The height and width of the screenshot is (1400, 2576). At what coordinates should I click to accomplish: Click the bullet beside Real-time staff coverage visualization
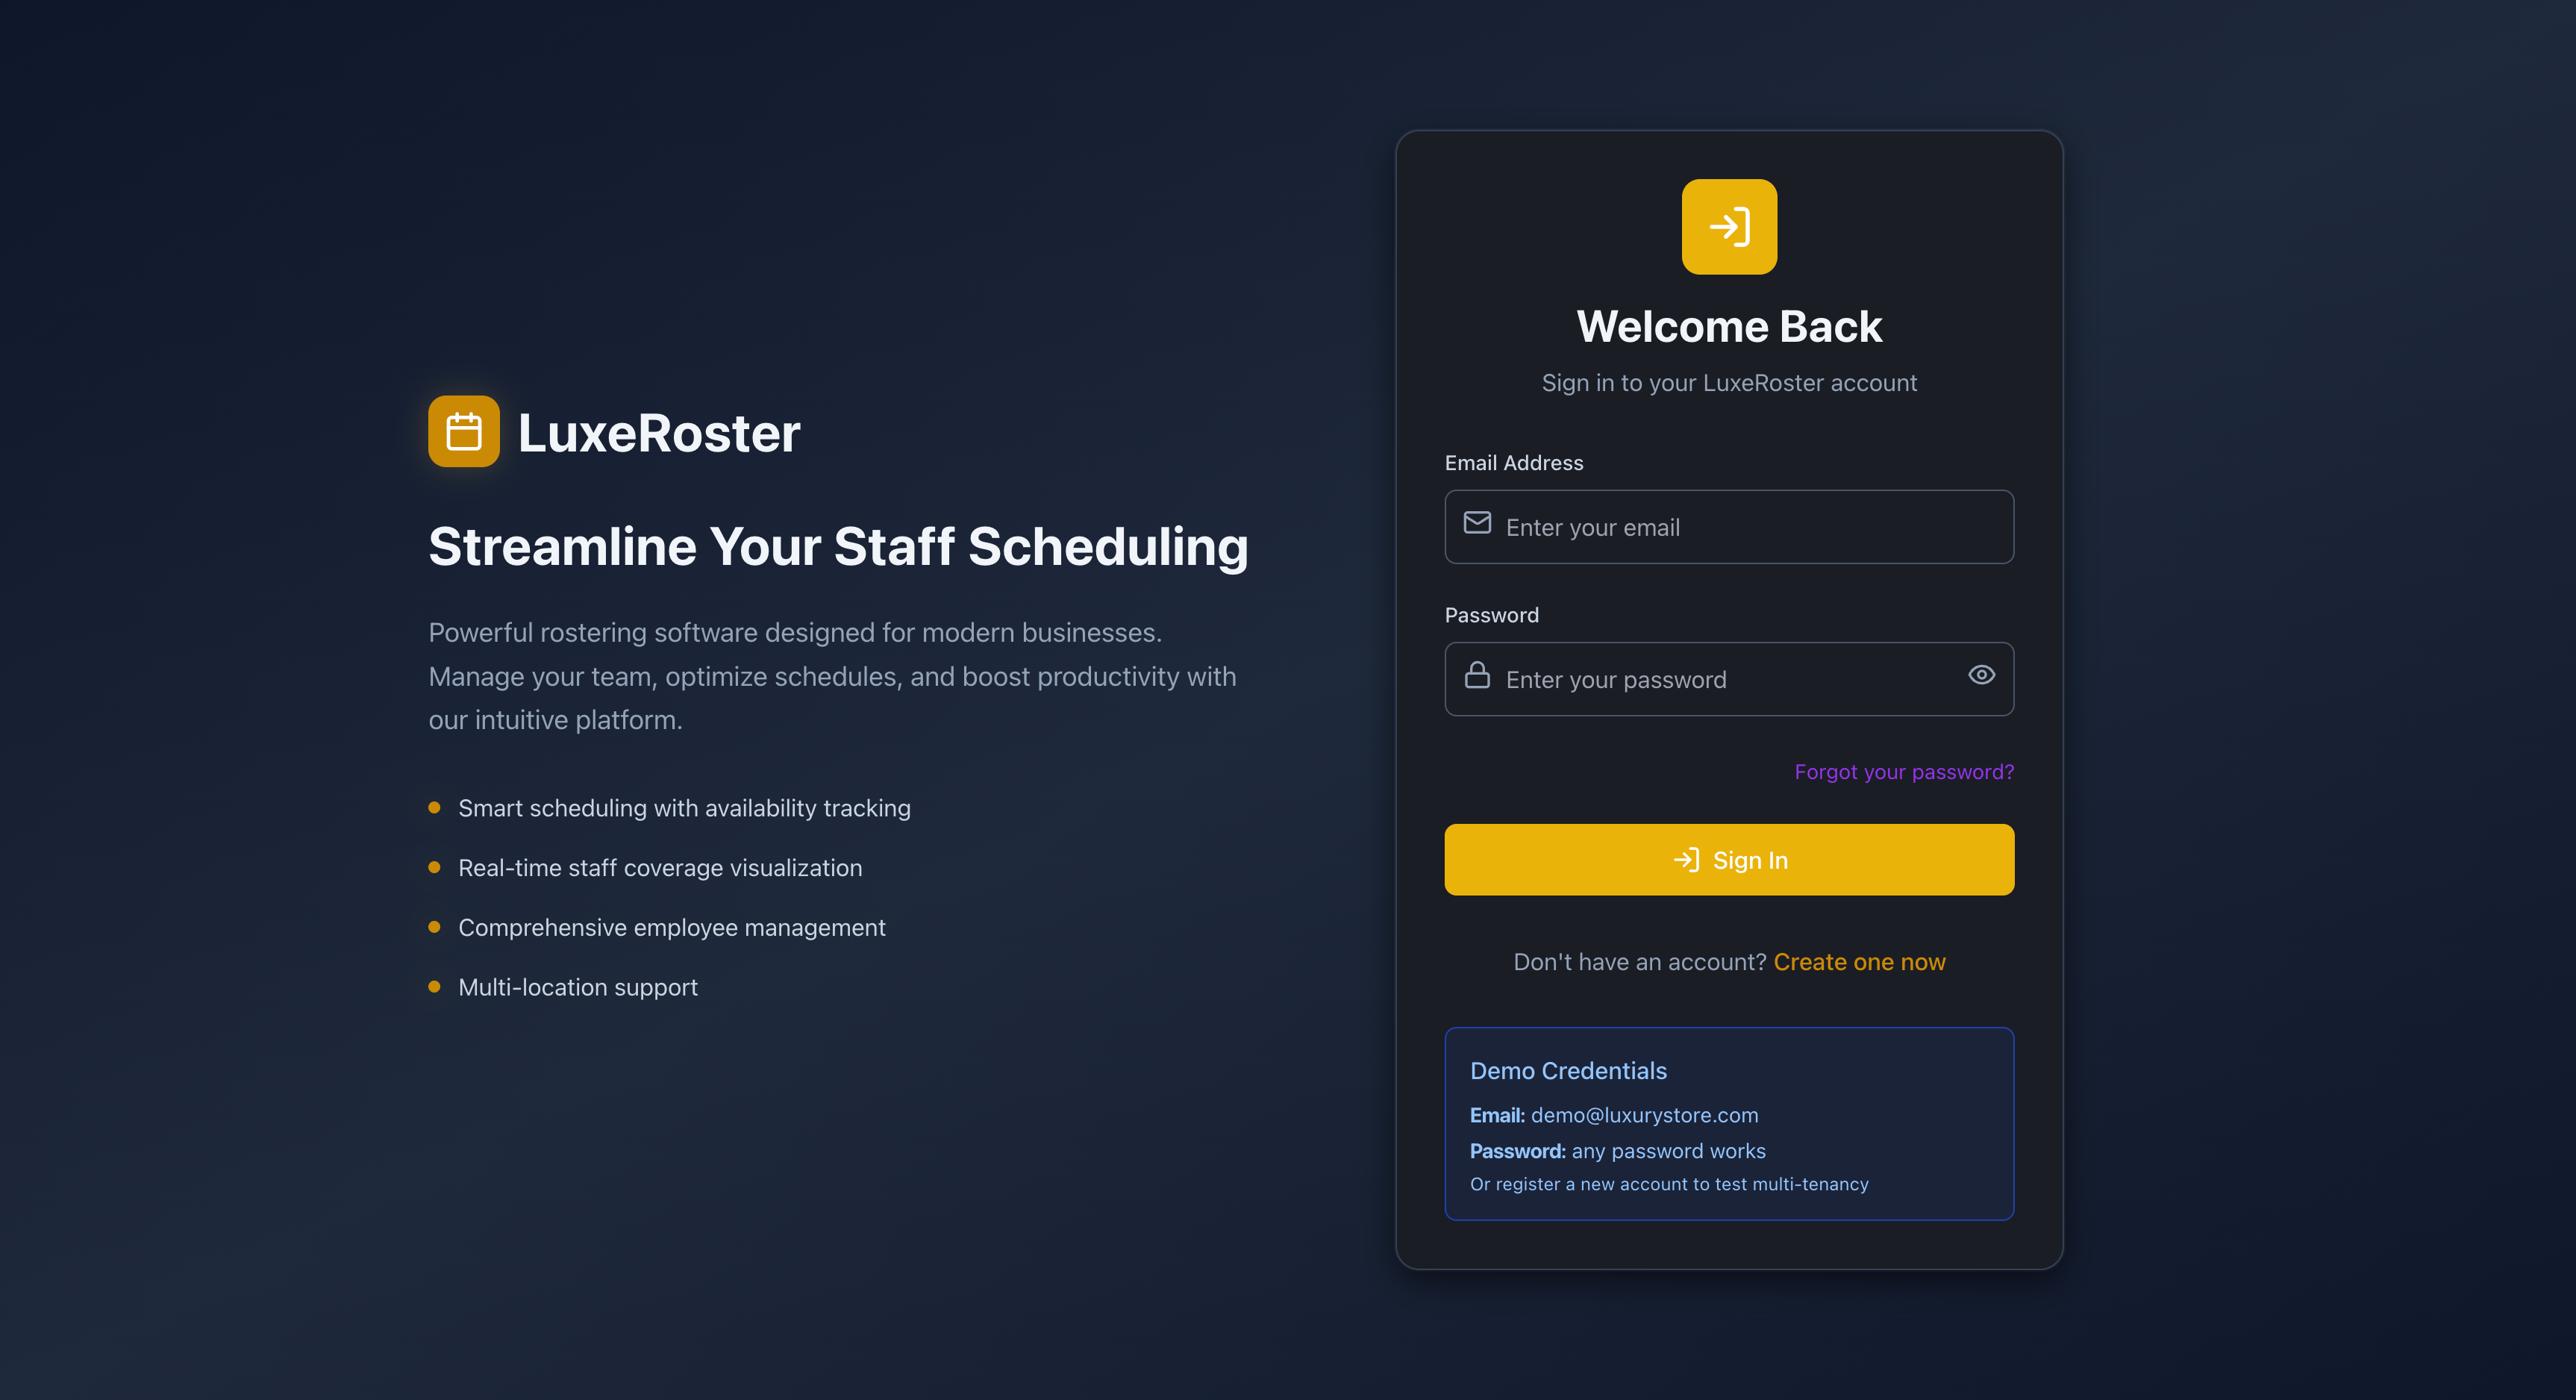coord(435,866)
